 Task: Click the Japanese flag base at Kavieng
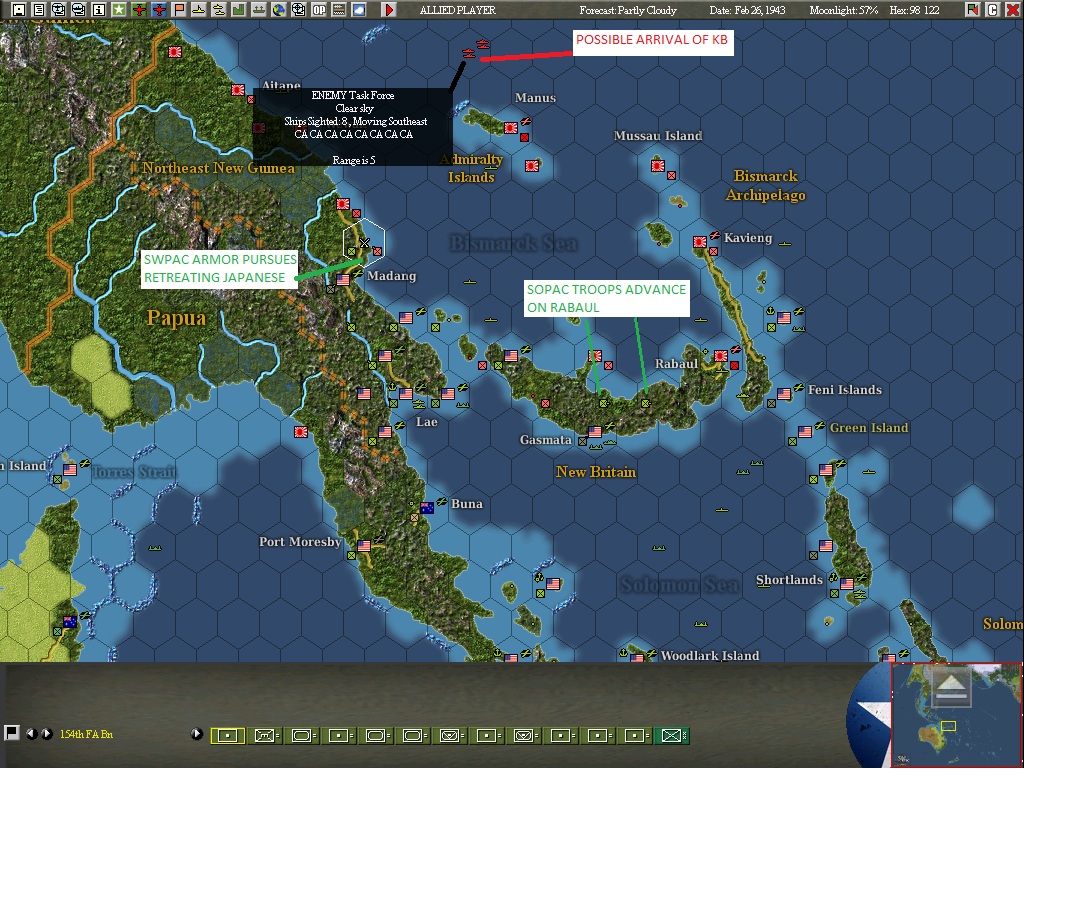tap(700, 242)
